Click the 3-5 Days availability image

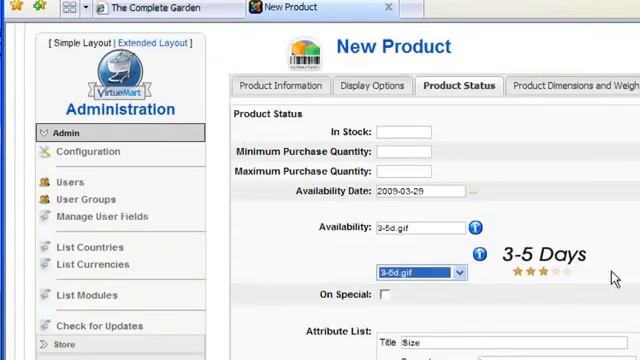click(x=544, y=260)
